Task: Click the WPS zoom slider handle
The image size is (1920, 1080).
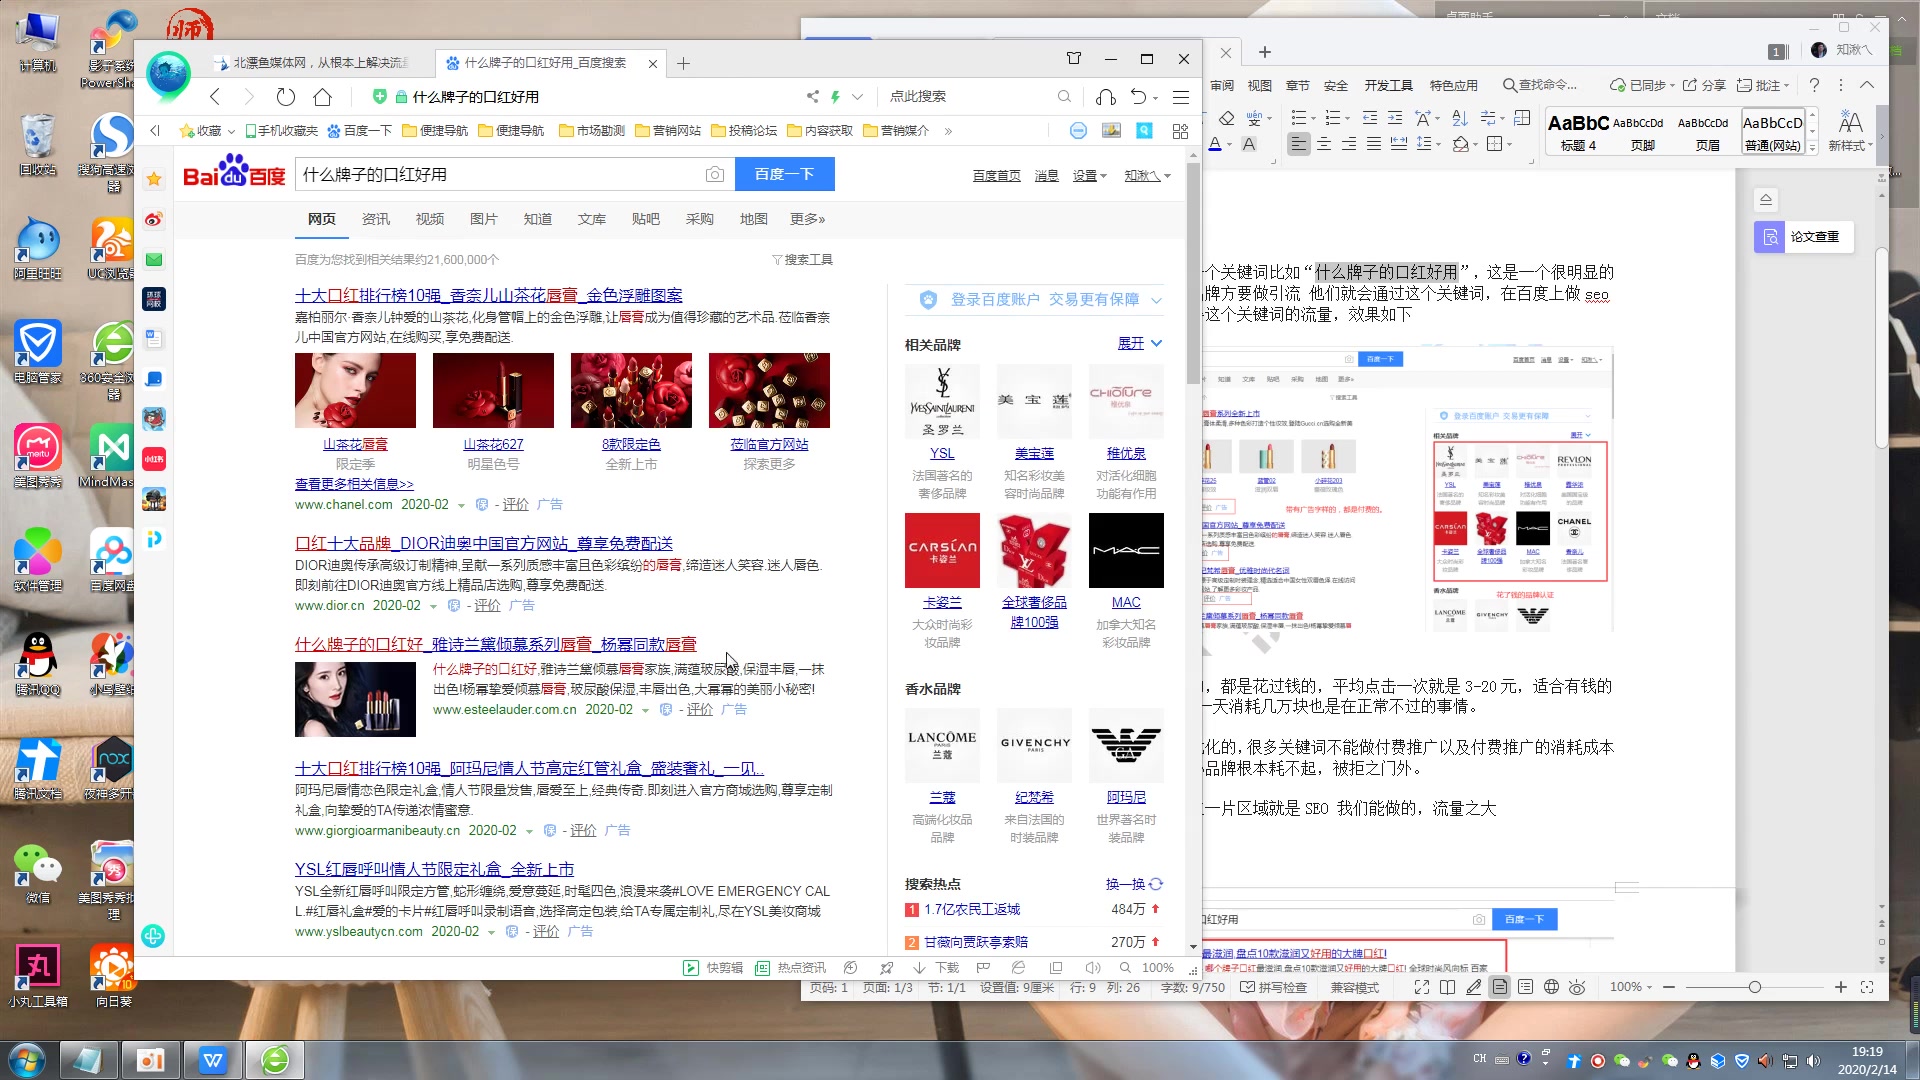Action: pyautogui.click(x=1754, y=987)
